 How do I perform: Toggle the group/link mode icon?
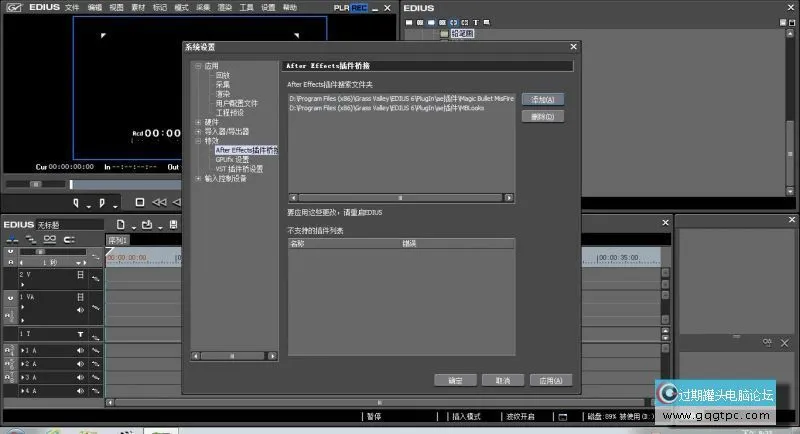49,239
